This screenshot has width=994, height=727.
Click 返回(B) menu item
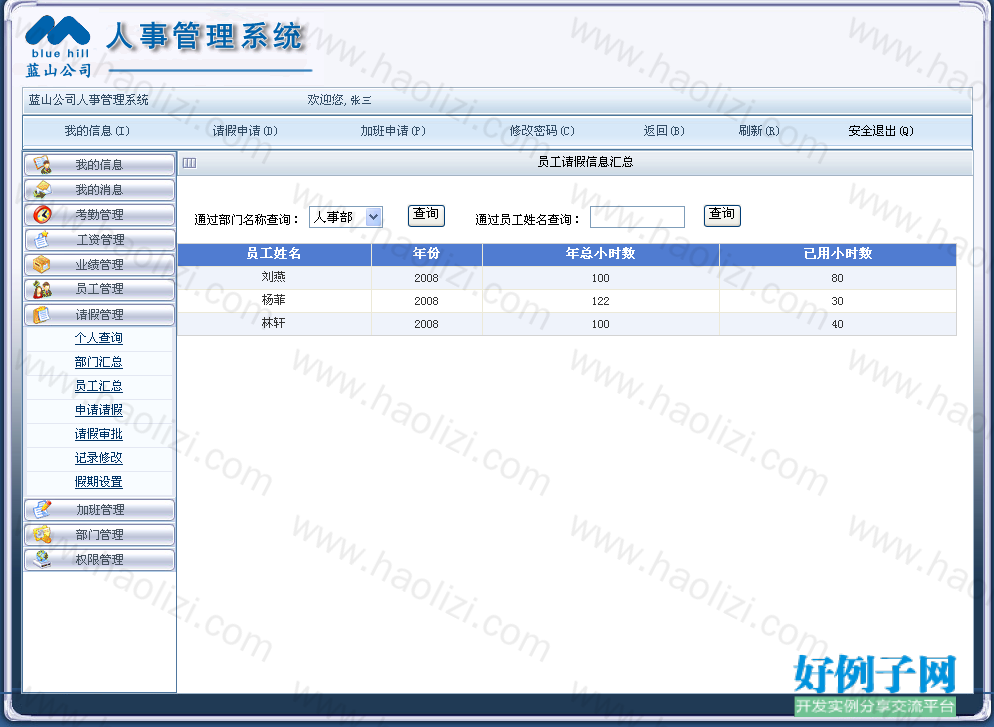(664, 131)
